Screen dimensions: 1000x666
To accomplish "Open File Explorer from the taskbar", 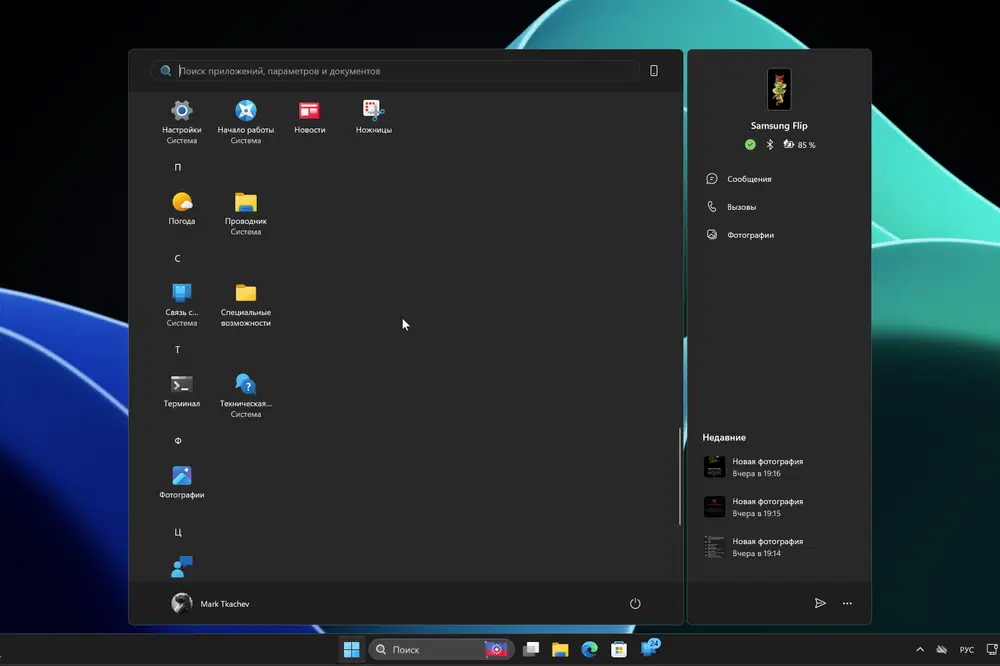I will [560, 649].
